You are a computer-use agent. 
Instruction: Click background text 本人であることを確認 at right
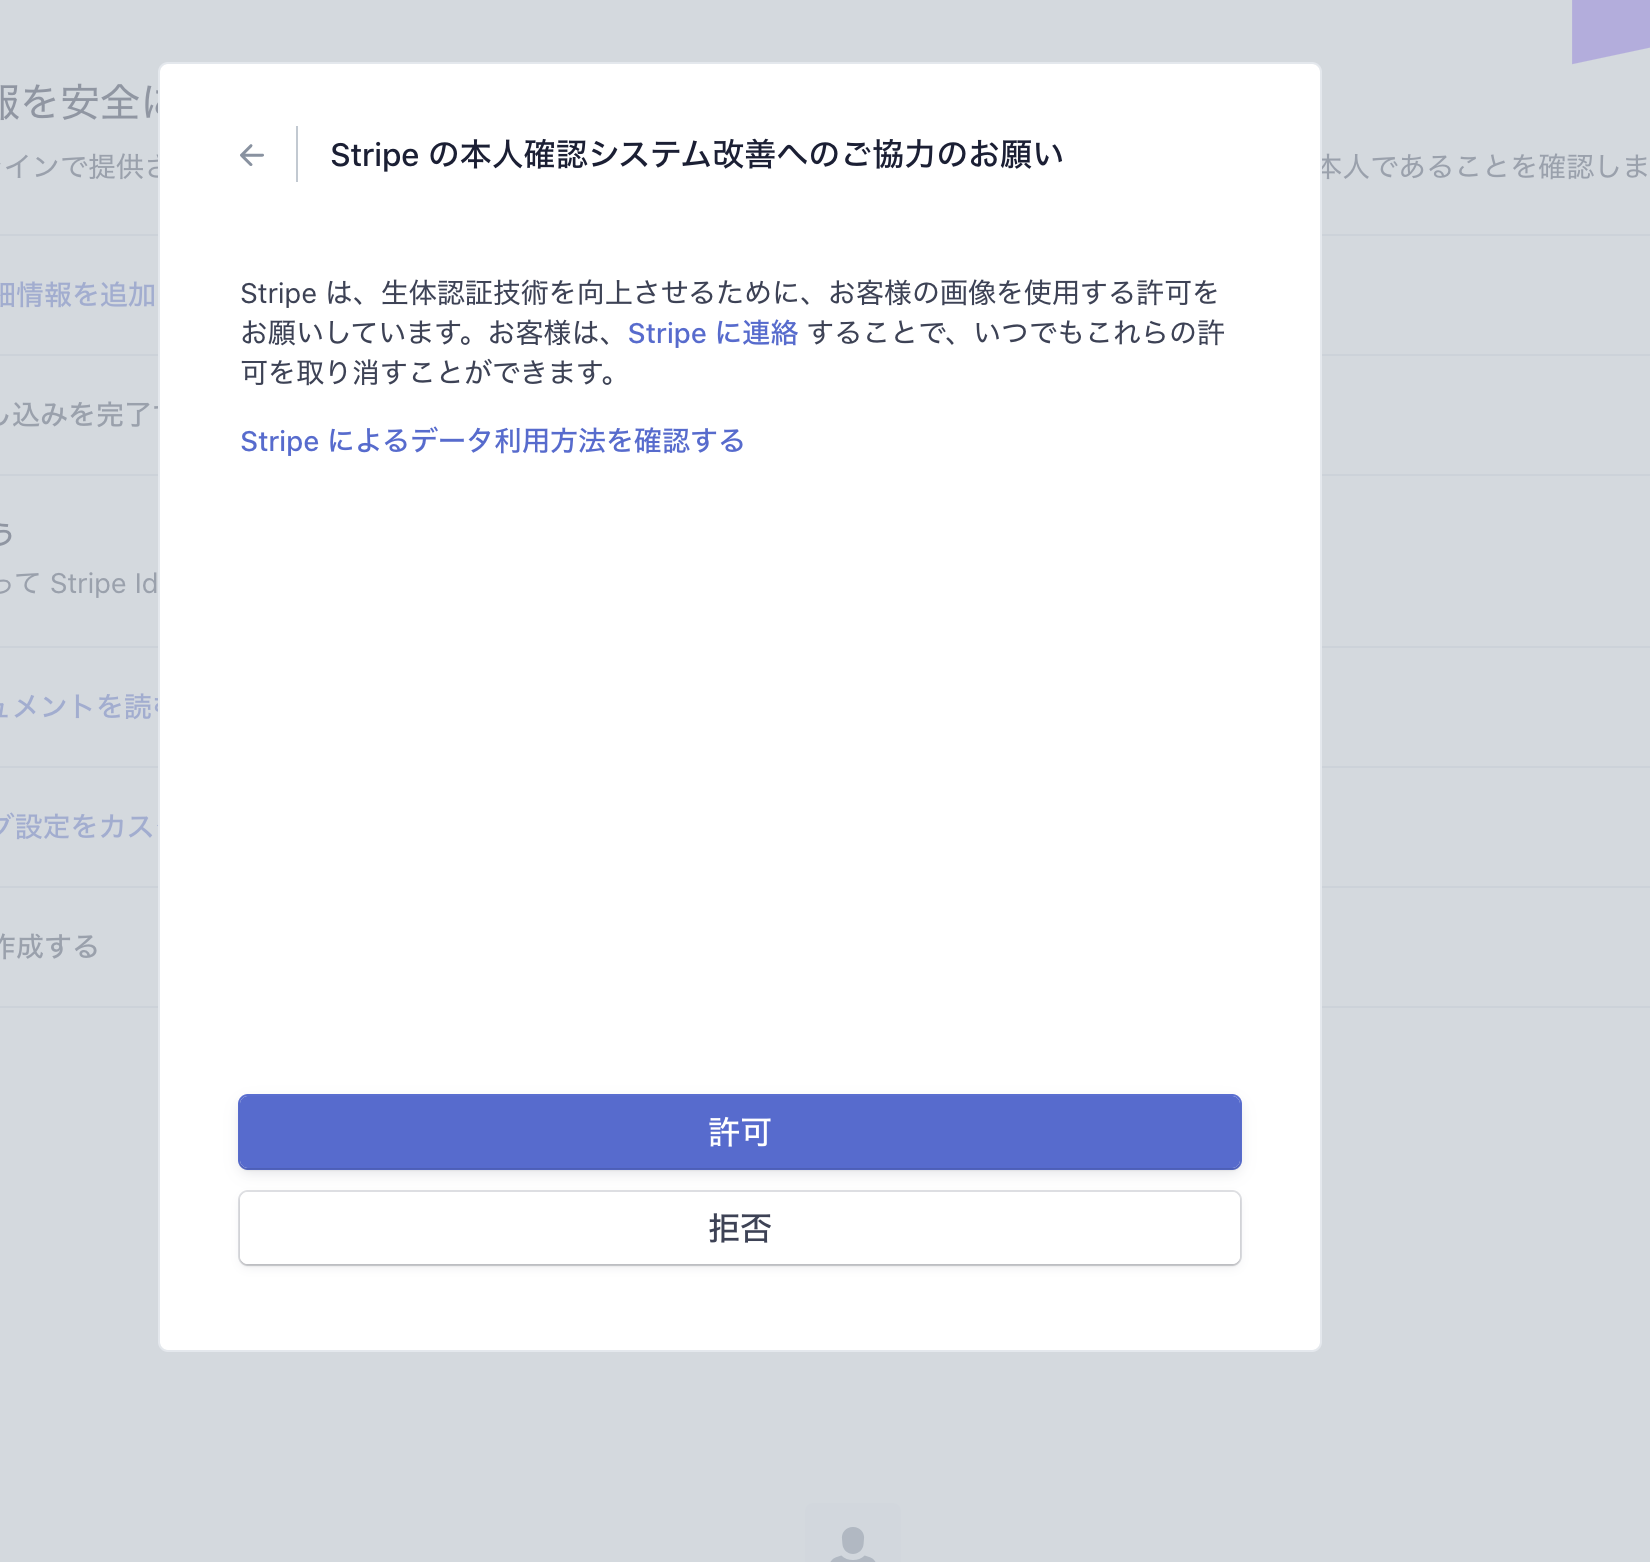tap(1482, 167)
